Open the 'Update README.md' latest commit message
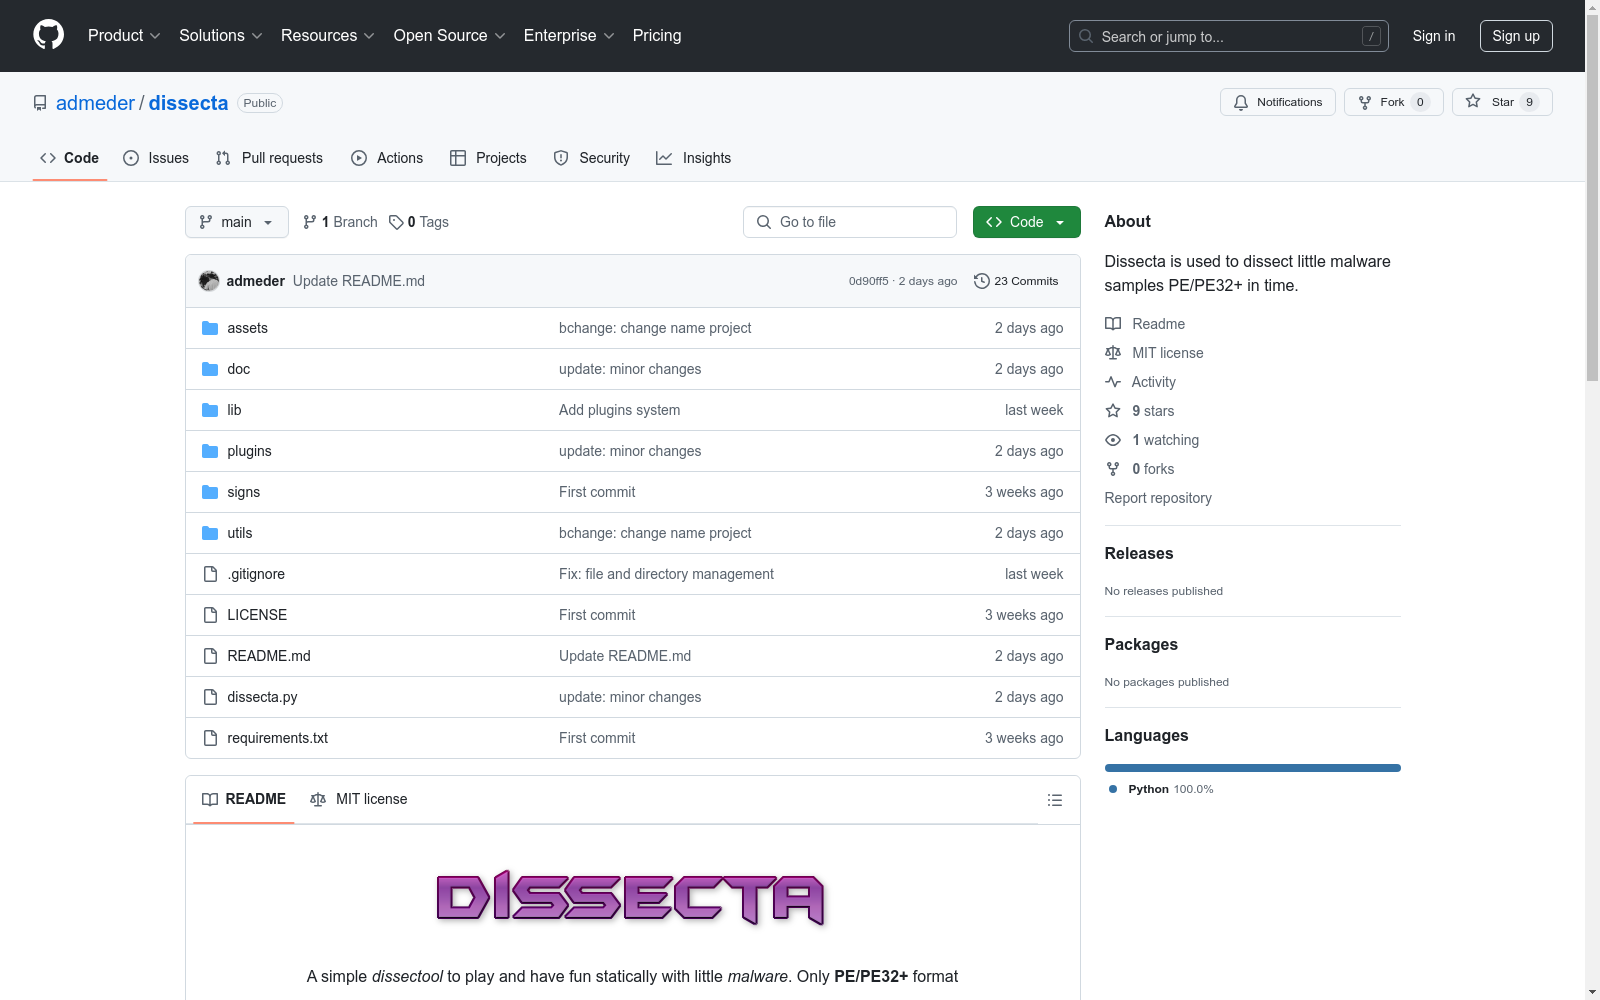The image size is (1600, 1000). [359, 281]
